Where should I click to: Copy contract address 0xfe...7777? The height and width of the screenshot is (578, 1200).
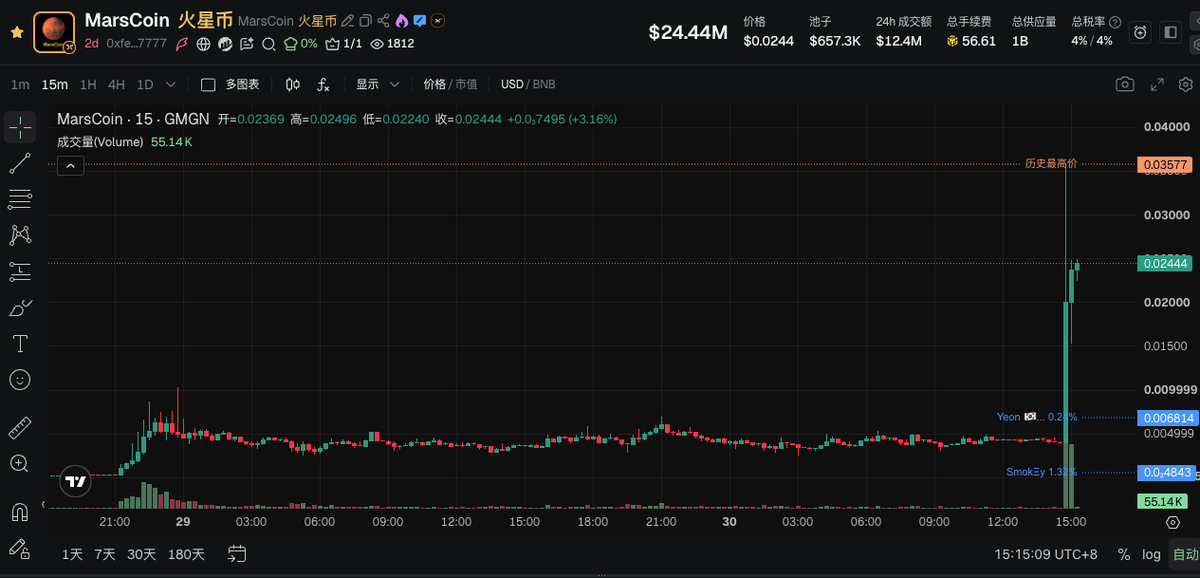[136, 44]
